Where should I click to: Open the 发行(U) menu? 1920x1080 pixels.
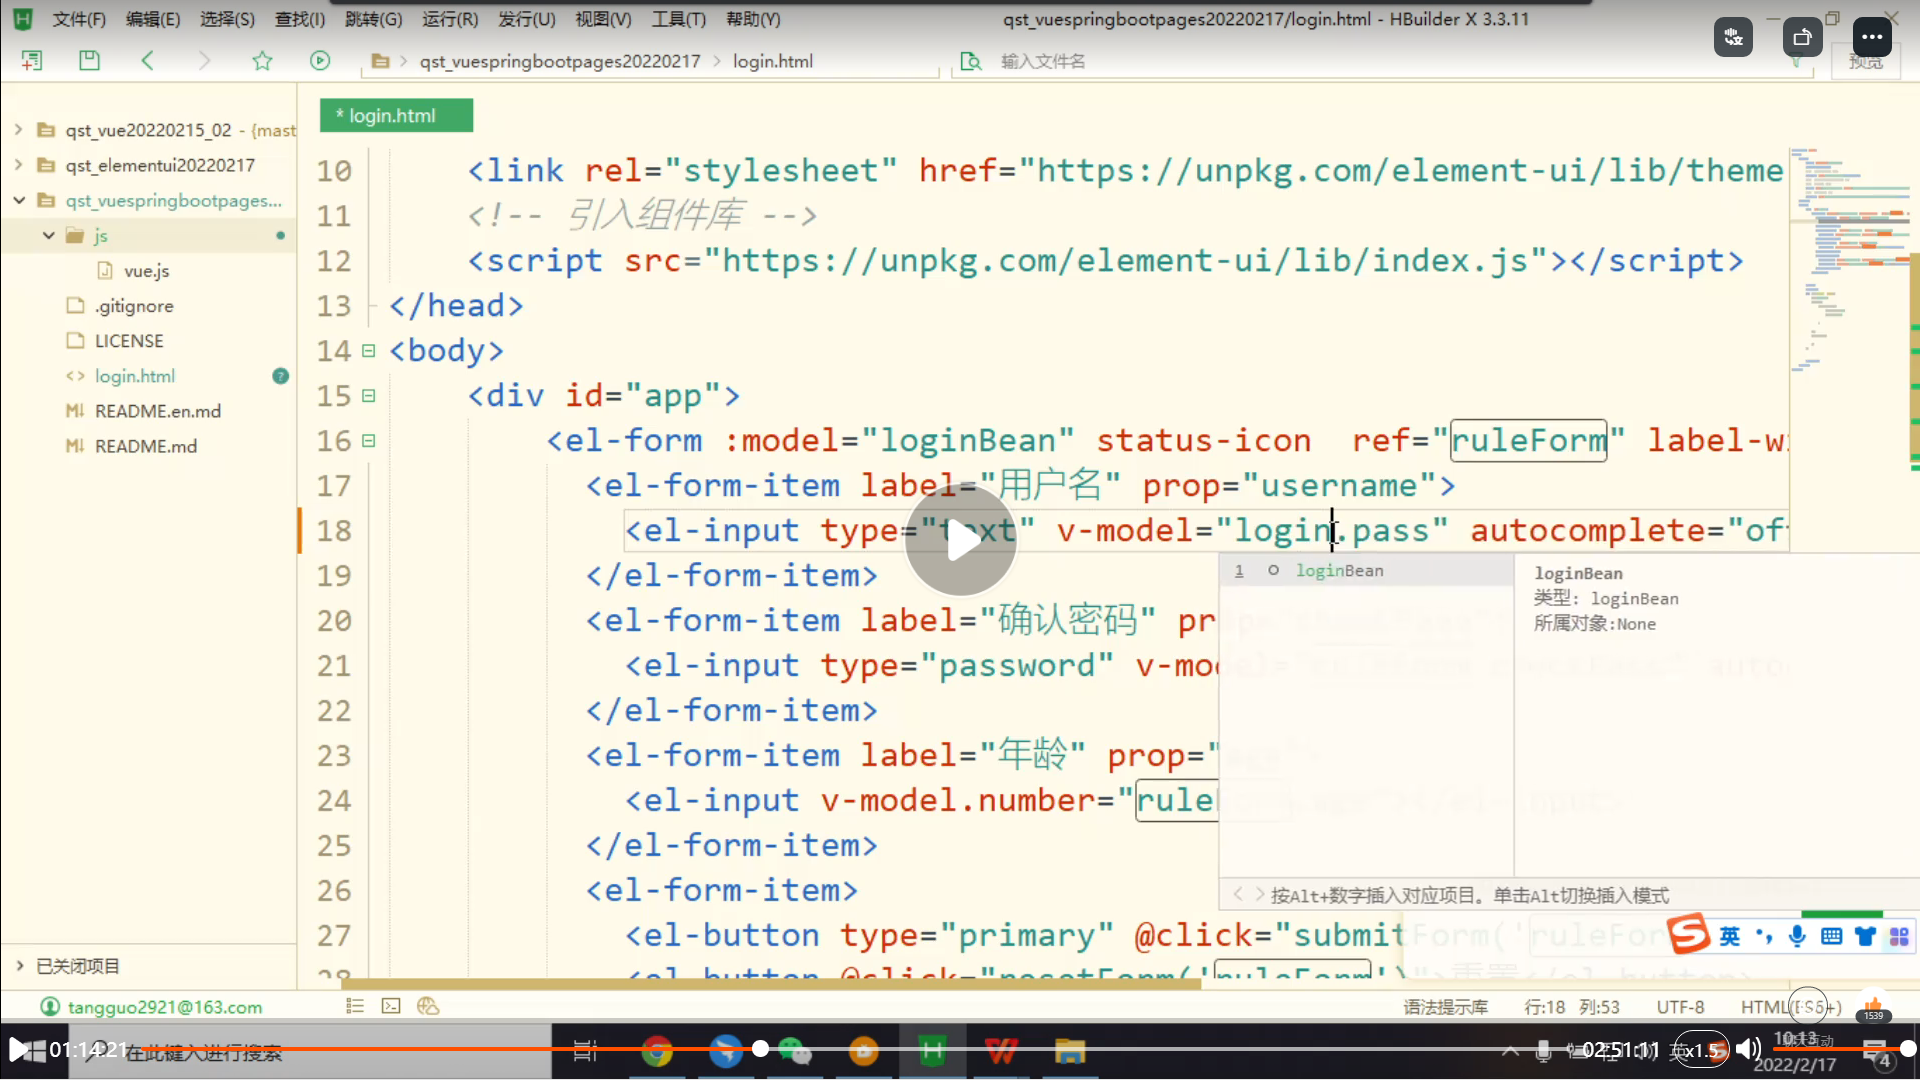click(x=527, y=19)
